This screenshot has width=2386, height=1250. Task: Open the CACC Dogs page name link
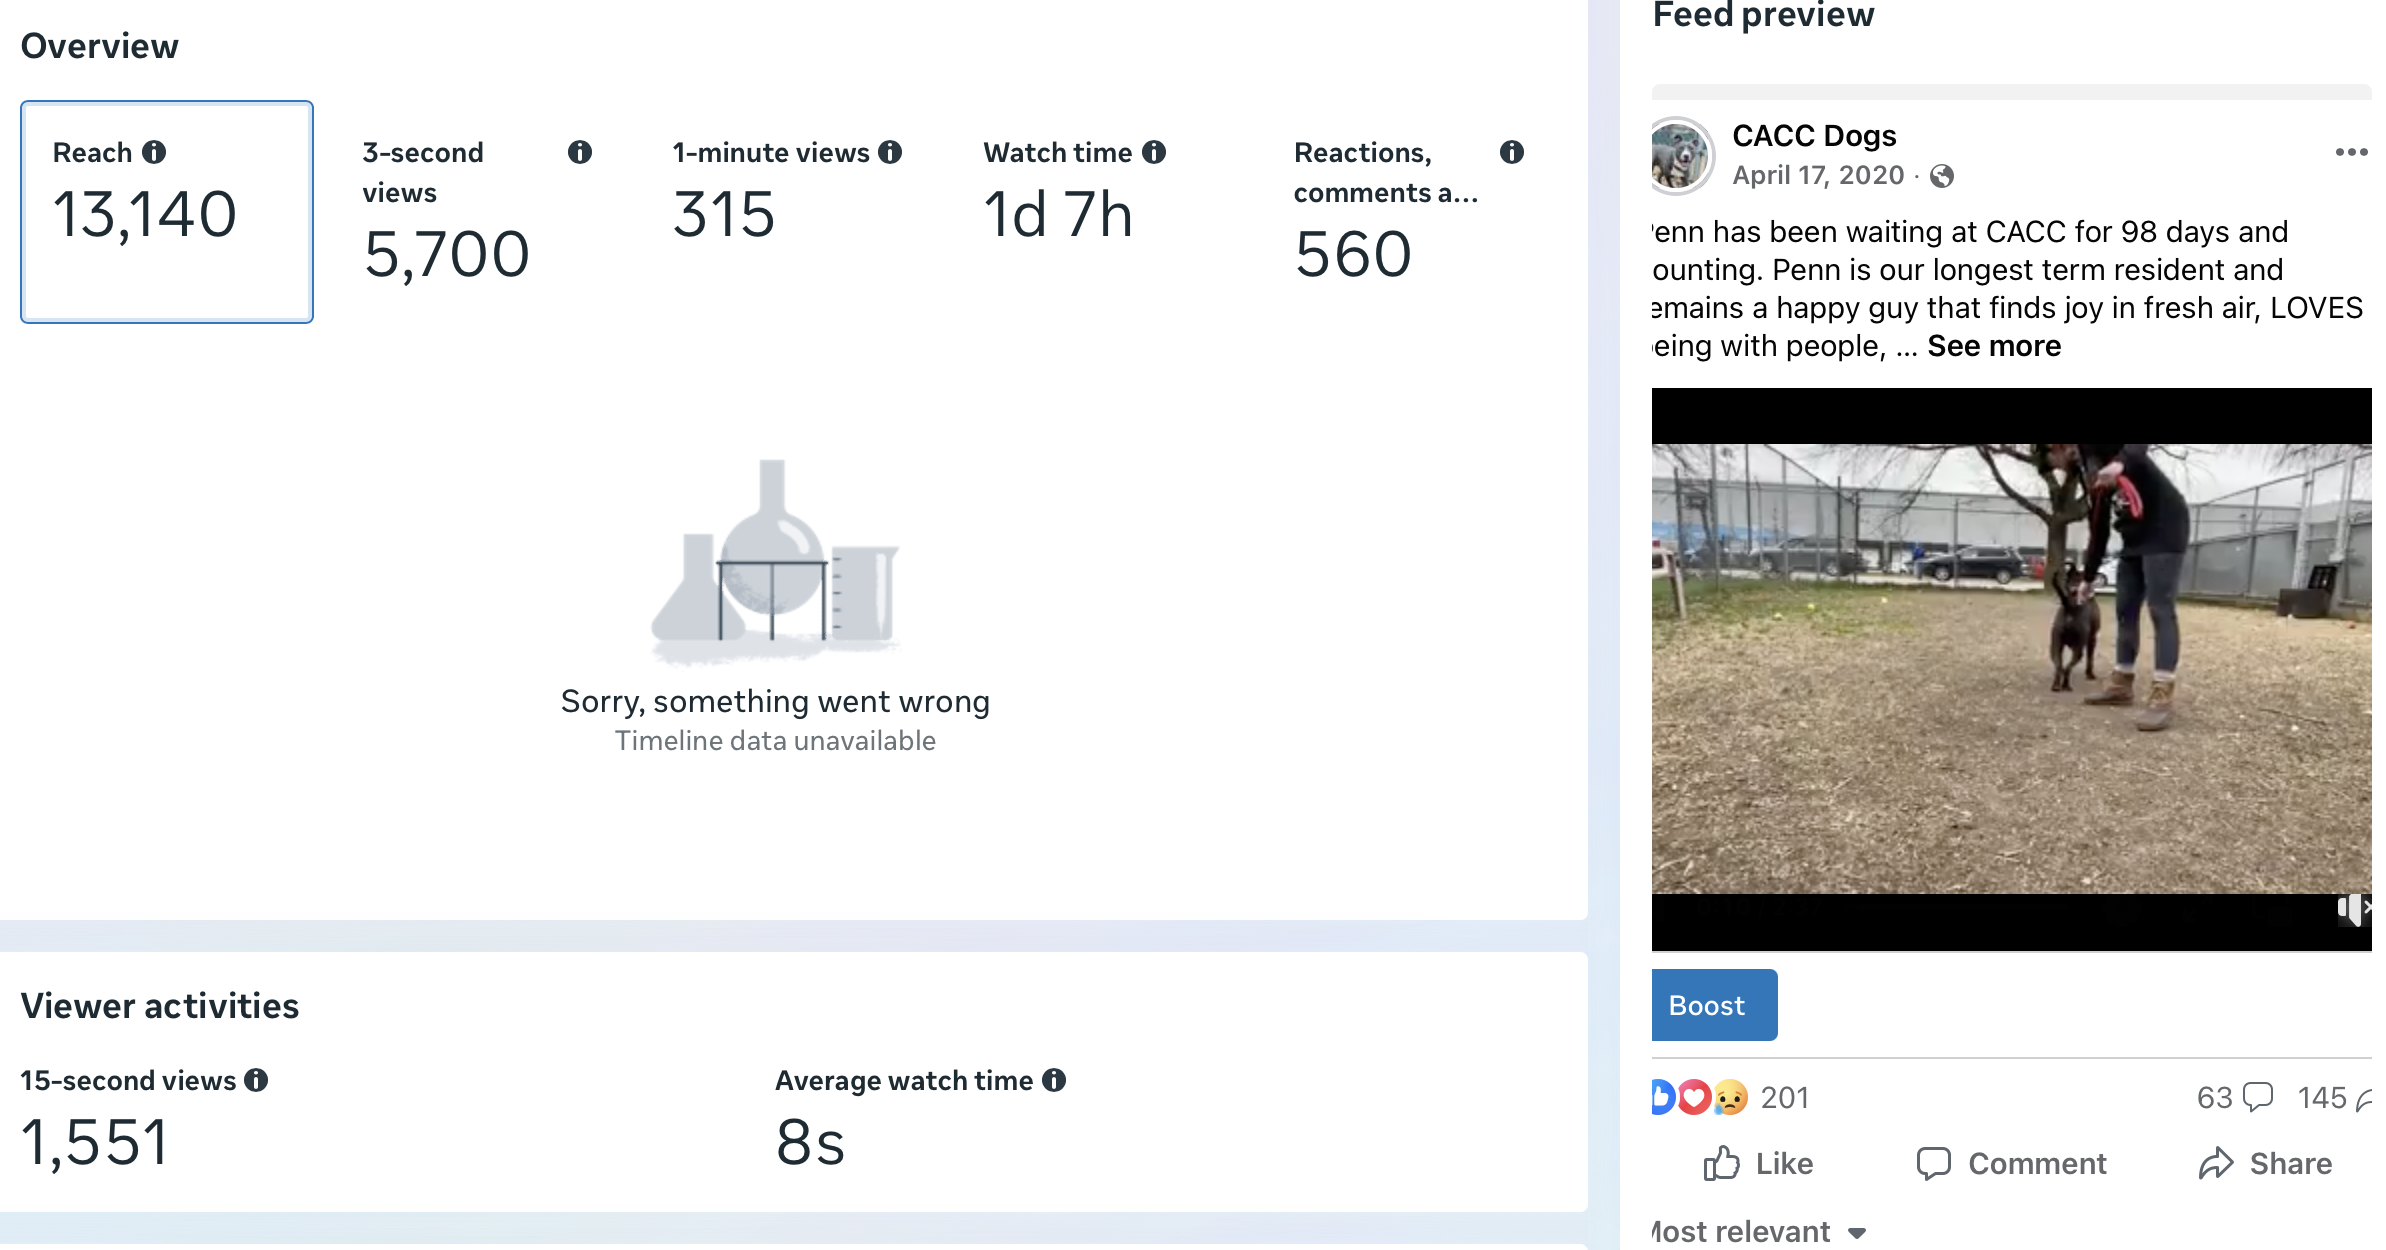coord(1813,136)
